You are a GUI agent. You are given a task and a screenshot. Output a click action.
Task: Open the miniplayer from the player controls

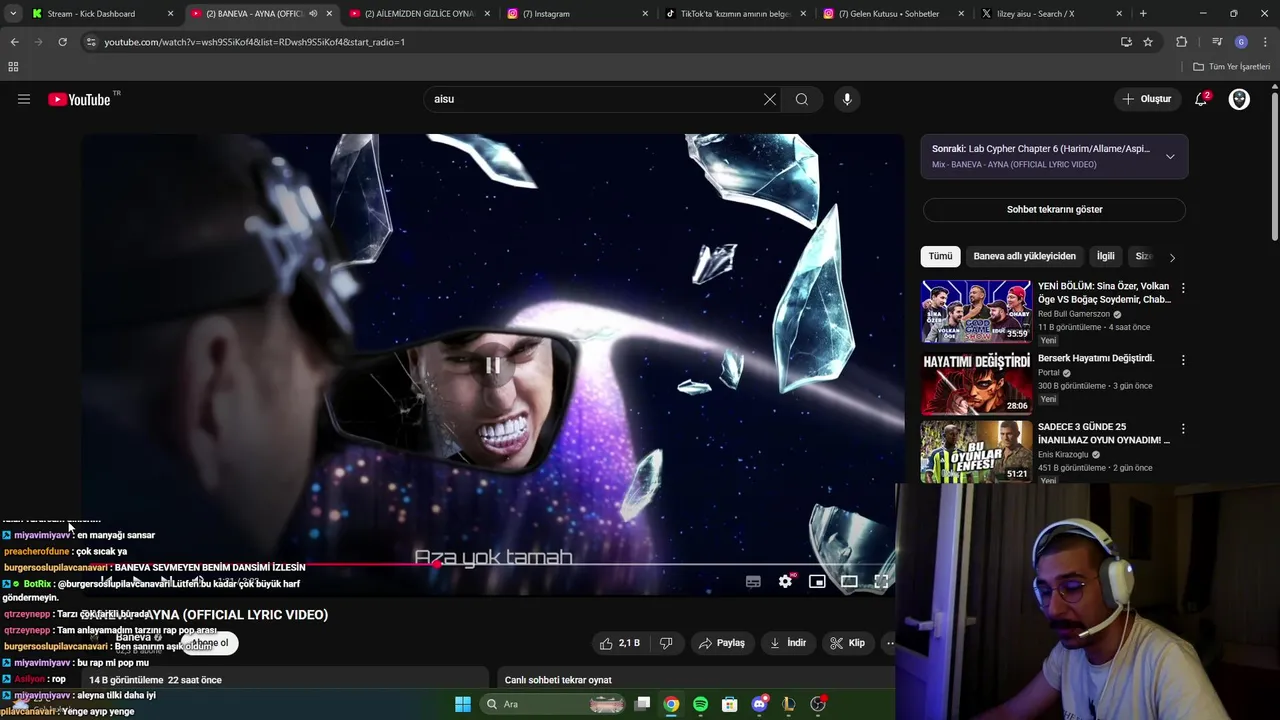(817, 581)
